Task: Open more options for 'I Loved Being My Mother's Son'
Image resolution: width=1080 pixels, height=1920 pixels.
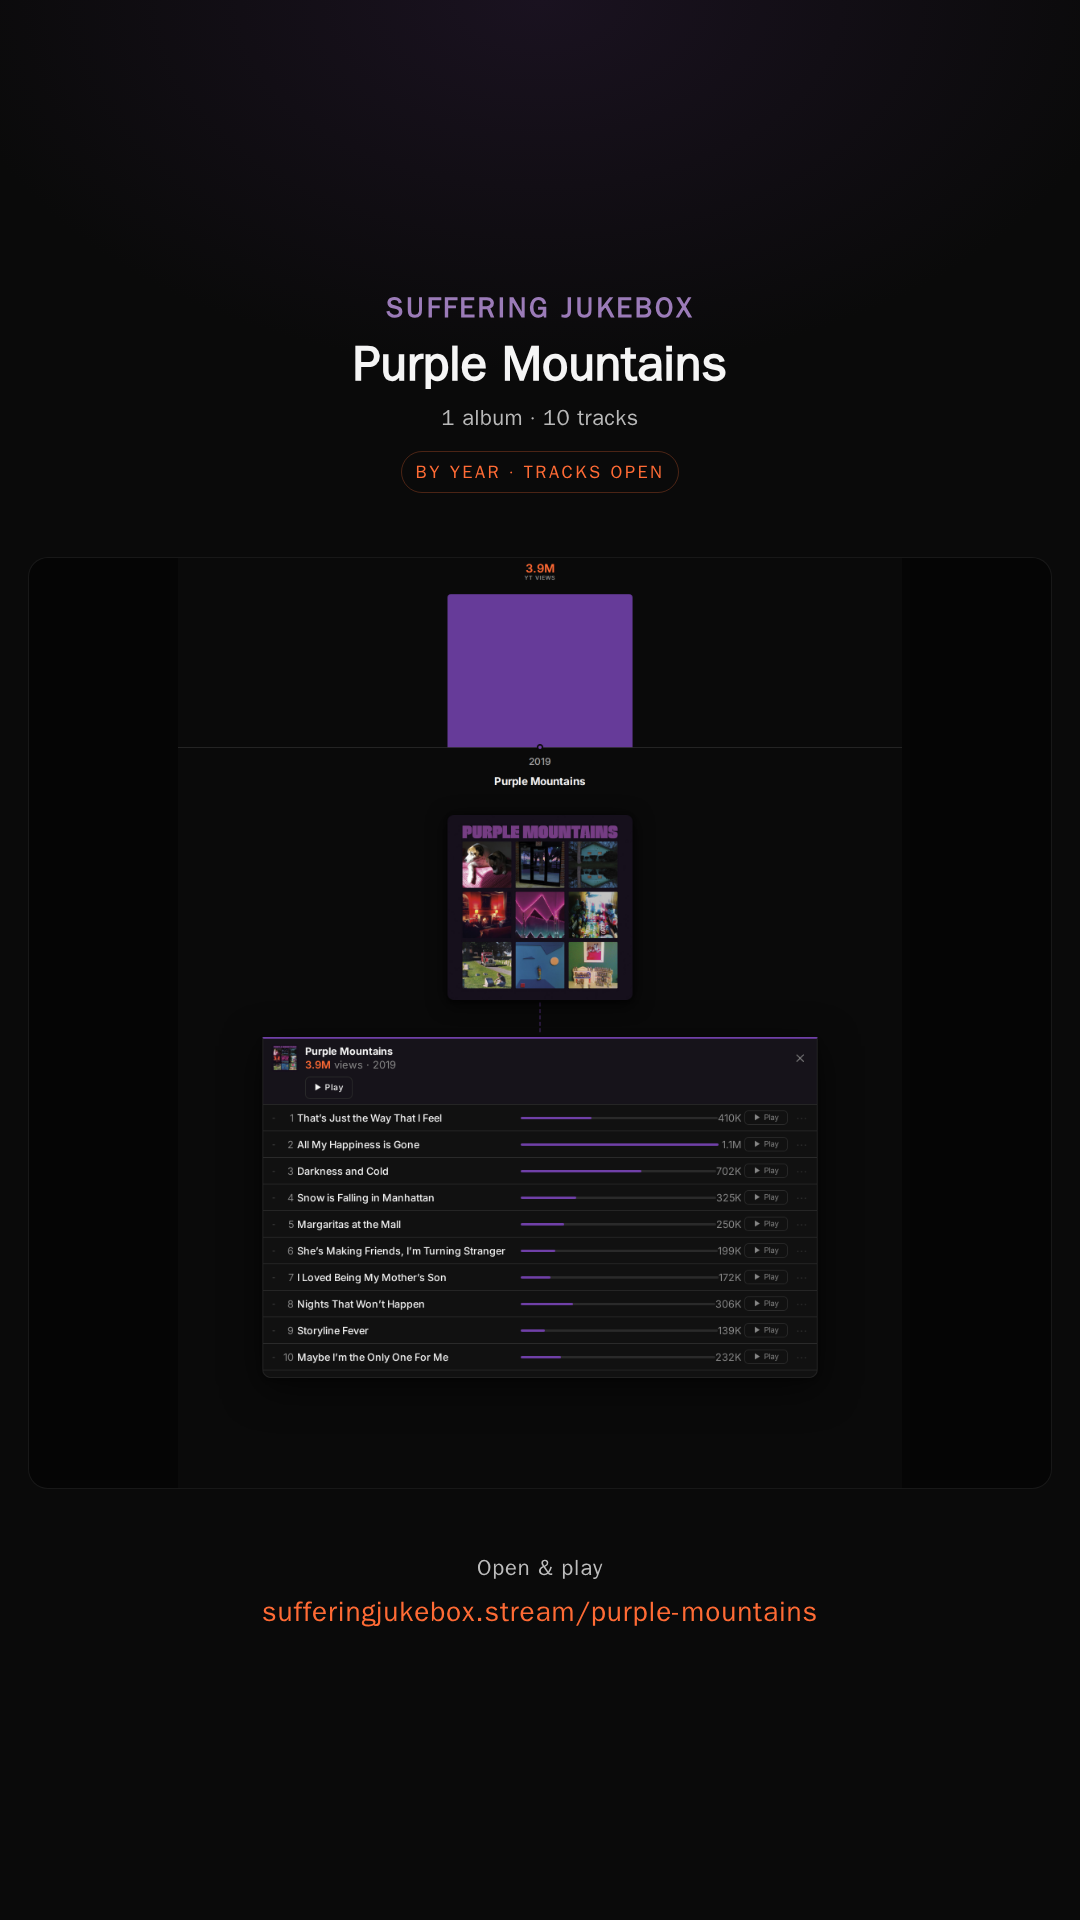Action: click(802, 1277)
